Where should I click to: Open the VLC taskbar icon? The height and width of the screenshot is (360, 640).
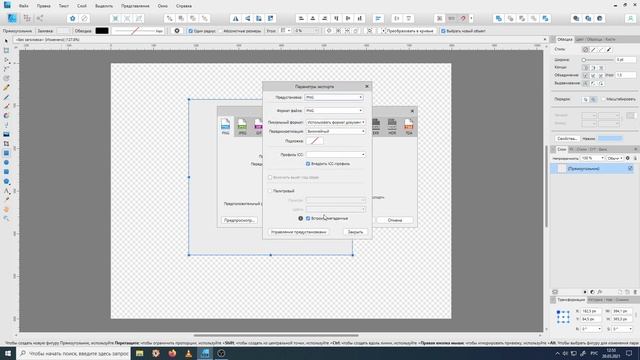[188, 353]
